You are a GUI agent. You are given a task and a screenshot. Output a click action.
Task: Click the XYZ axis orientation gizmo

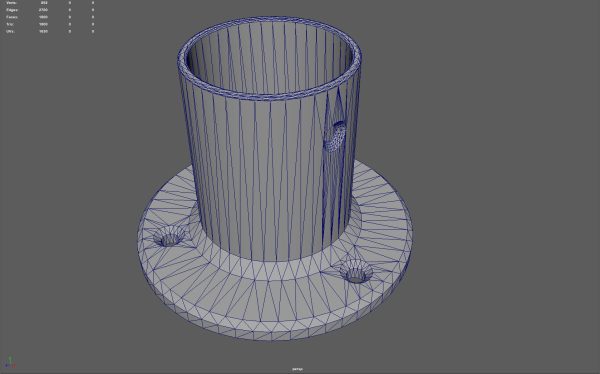click(10, 362)
